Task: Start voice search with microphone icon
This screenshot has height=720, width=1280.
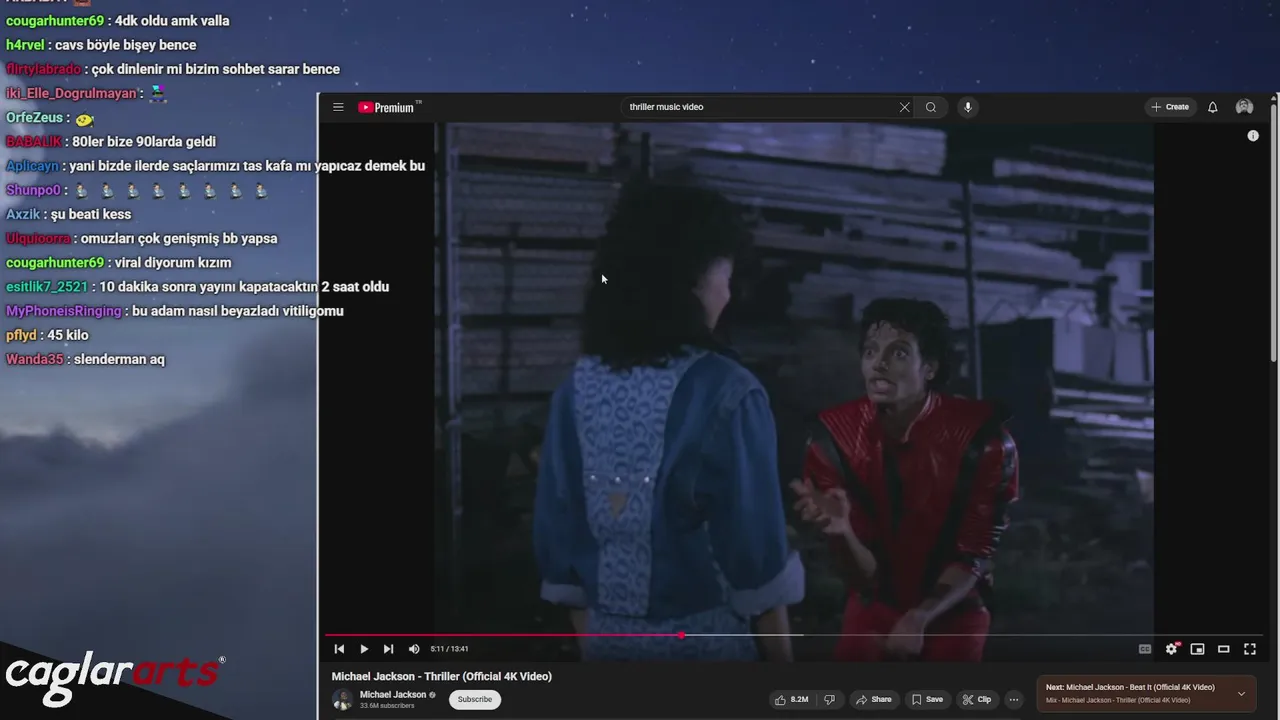Action: 967,107
